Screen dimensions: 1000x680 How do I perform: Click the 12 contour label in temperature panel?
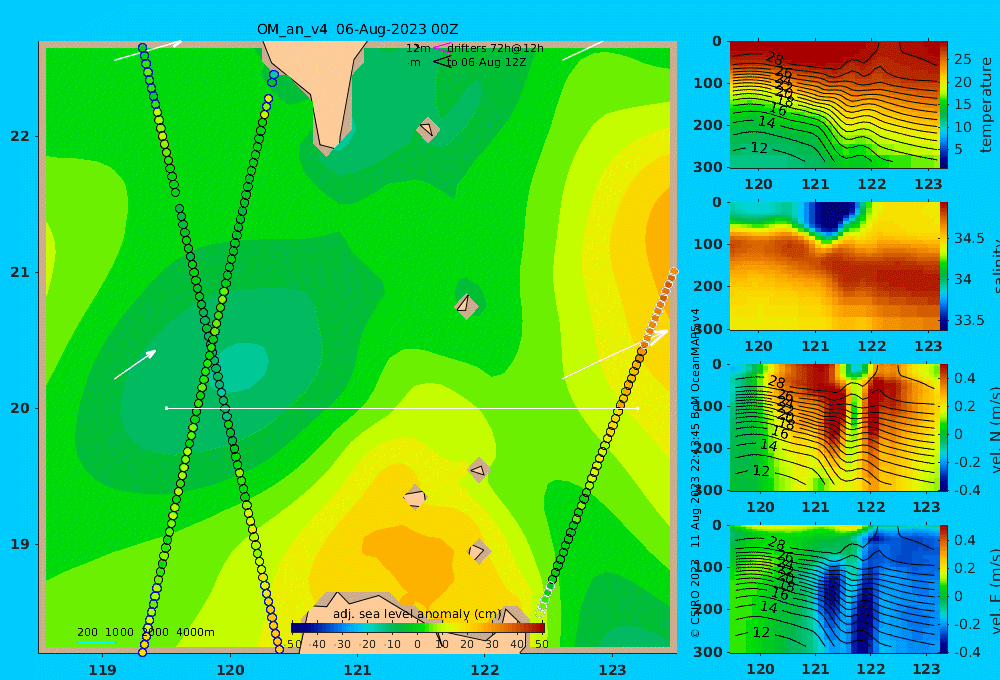(x=759, y=148)
